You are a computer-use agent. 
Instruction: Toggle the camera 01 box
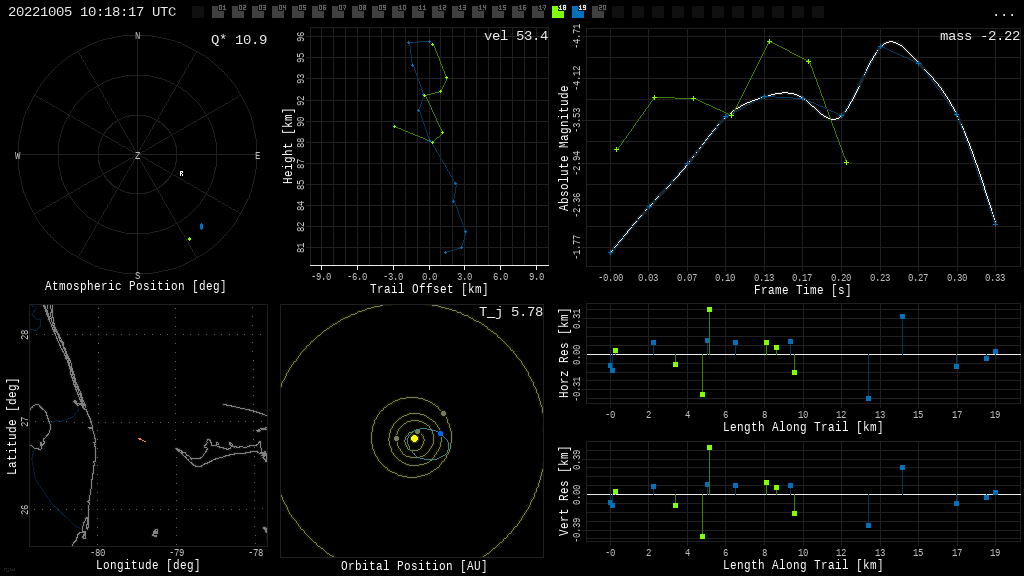(x=218, y=12)
